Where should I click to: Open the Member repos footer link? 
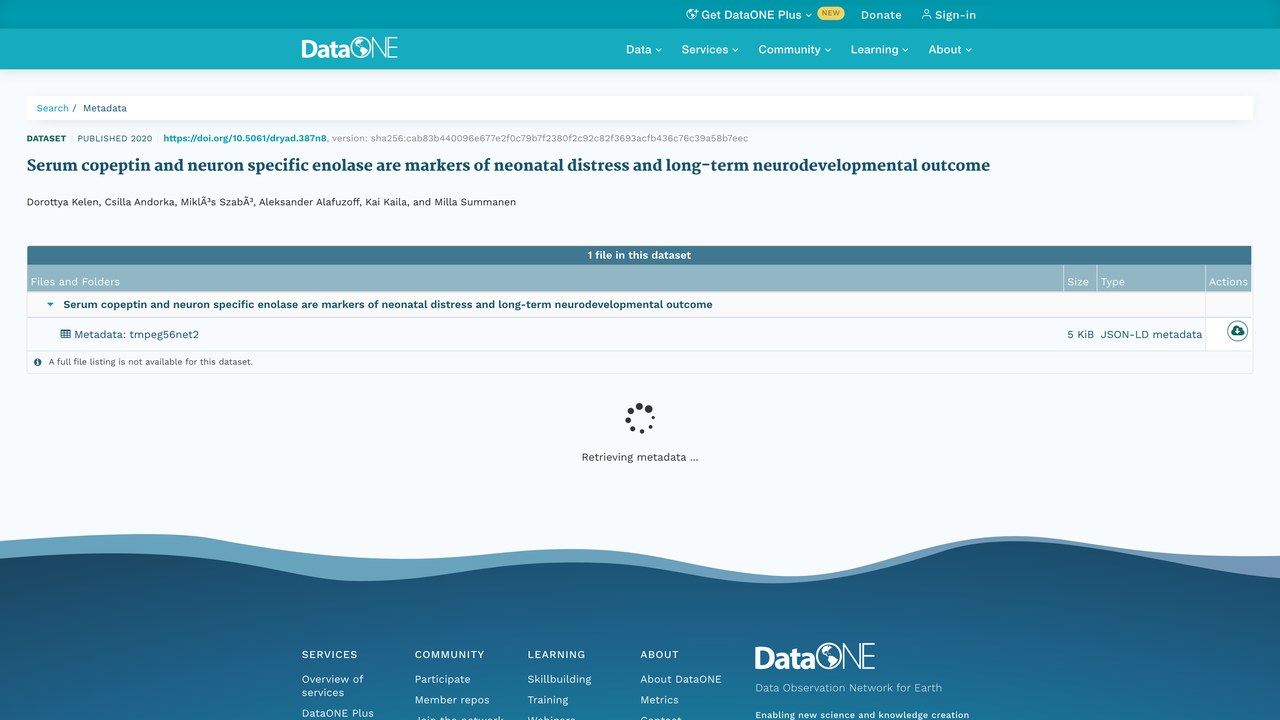(x=452, y=700)
